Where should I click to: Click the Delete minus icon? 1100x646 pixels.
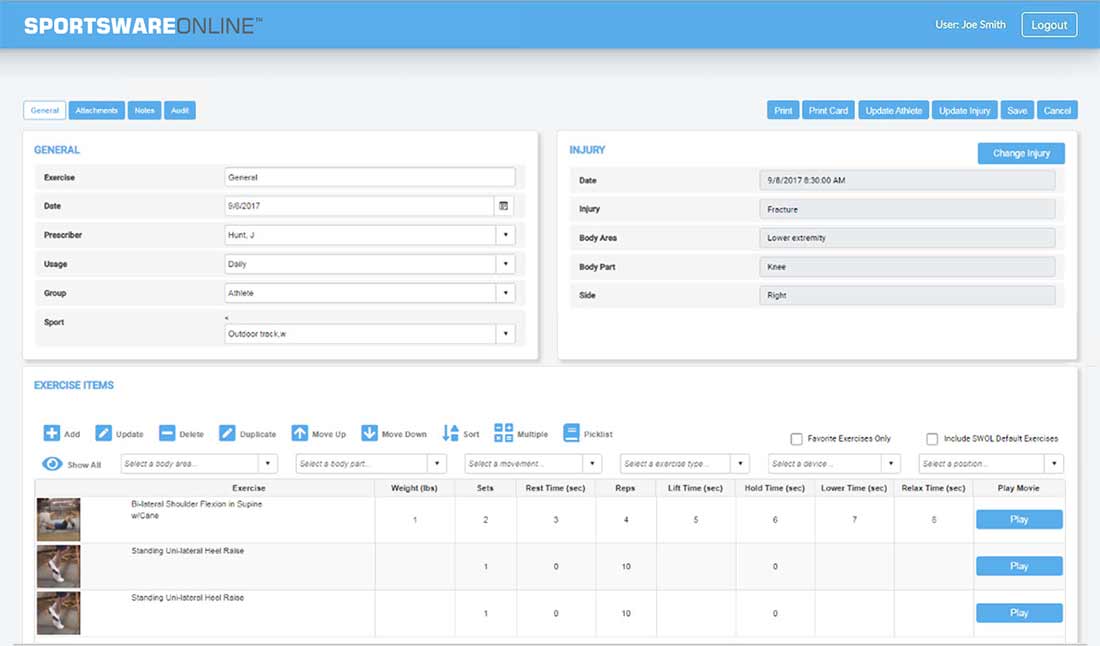click(x=167, y=434)
